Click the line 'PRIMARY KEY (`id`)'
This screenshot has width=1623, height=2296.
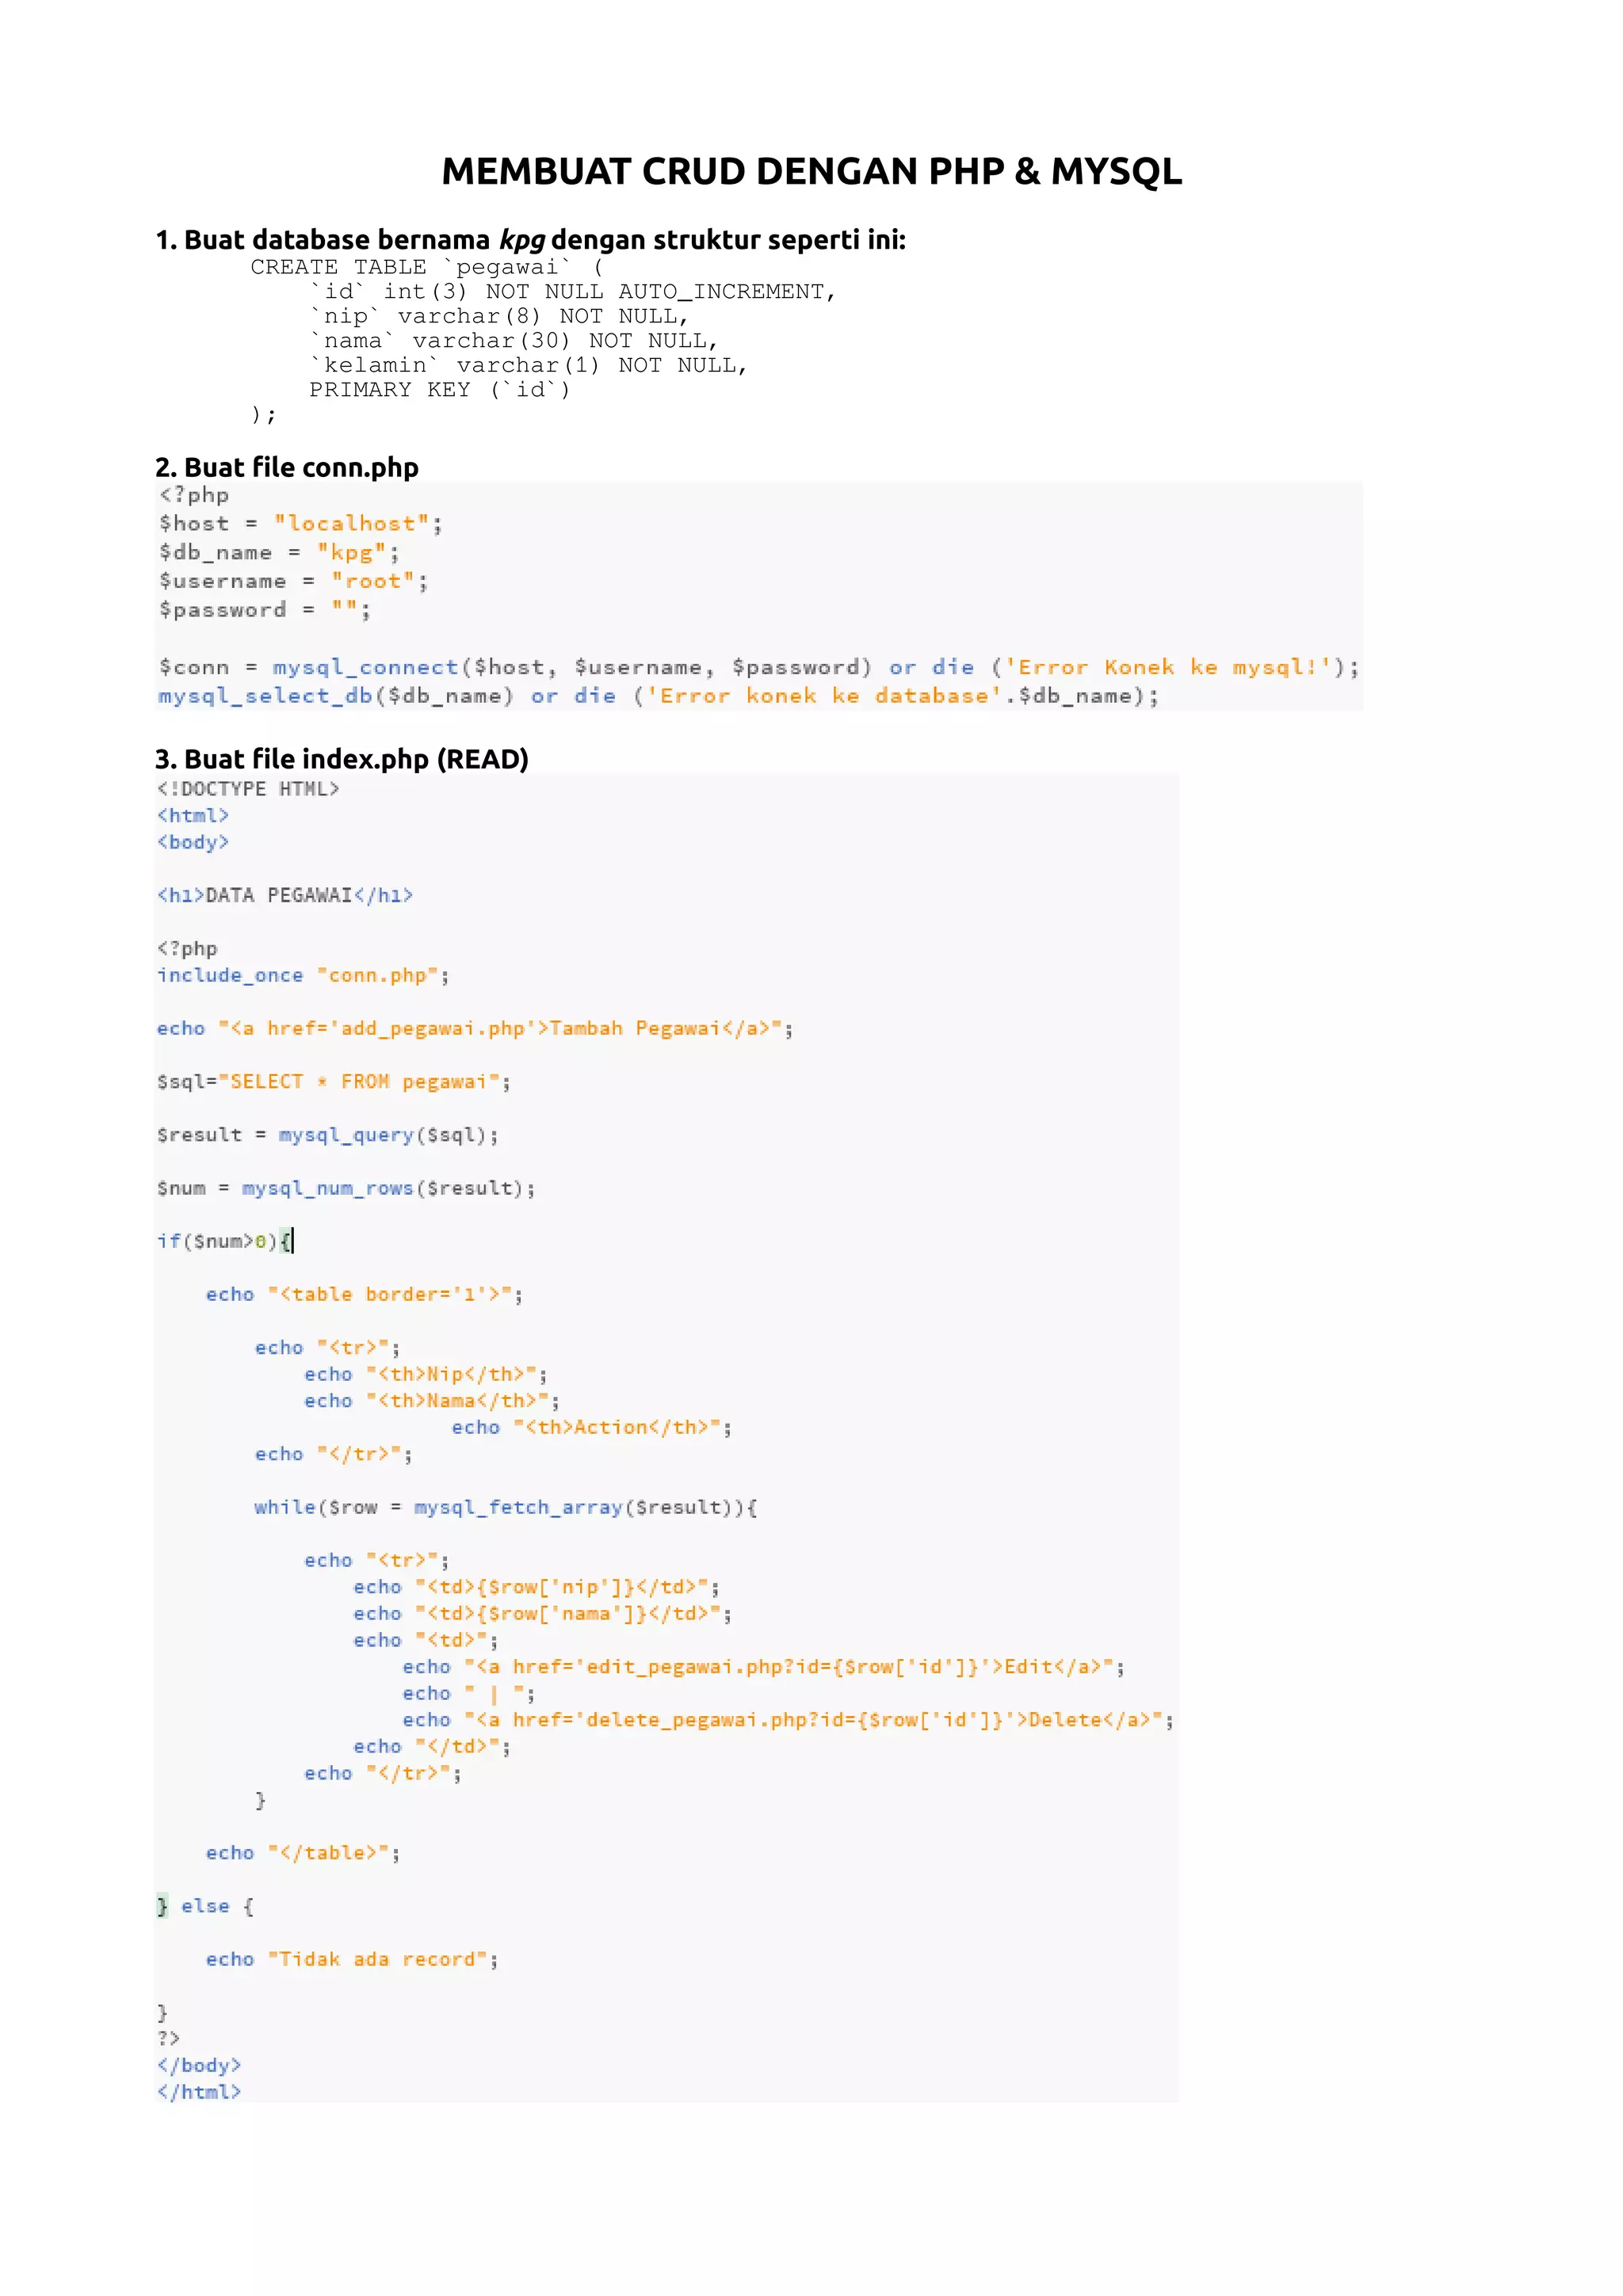(x=440, y=389)
